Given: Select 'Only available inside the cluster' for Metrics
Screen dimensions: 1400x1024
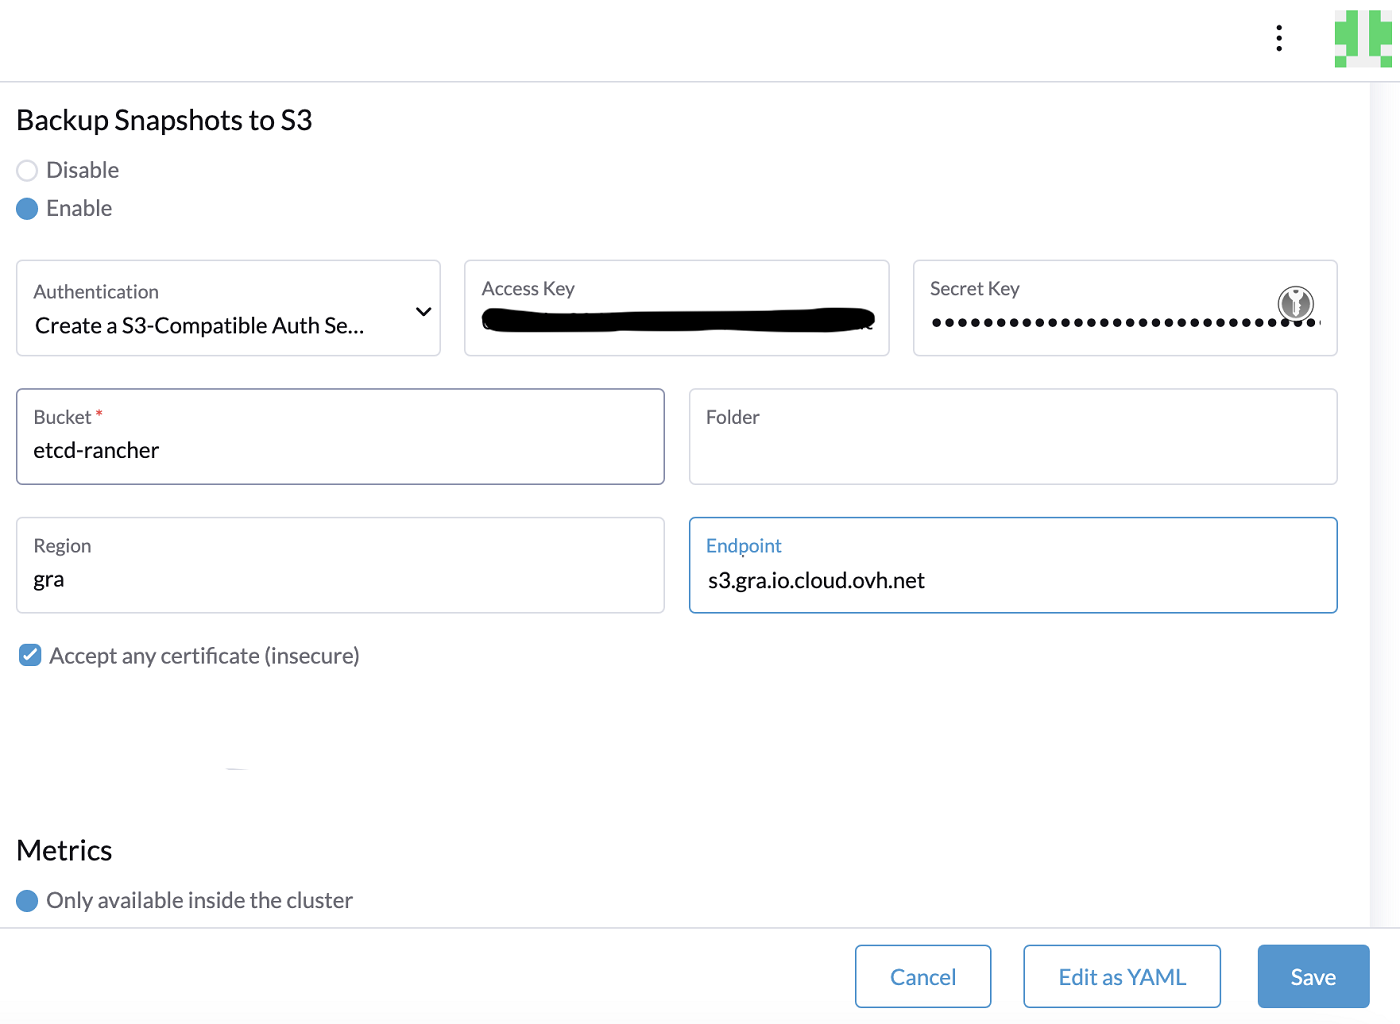Looking at the screenshot, I should point(26,900).
